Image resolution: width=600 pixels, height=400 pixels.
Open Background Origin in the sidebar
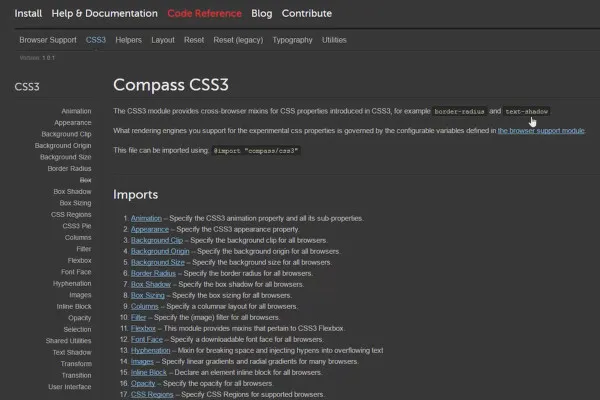tap(63, 145)
